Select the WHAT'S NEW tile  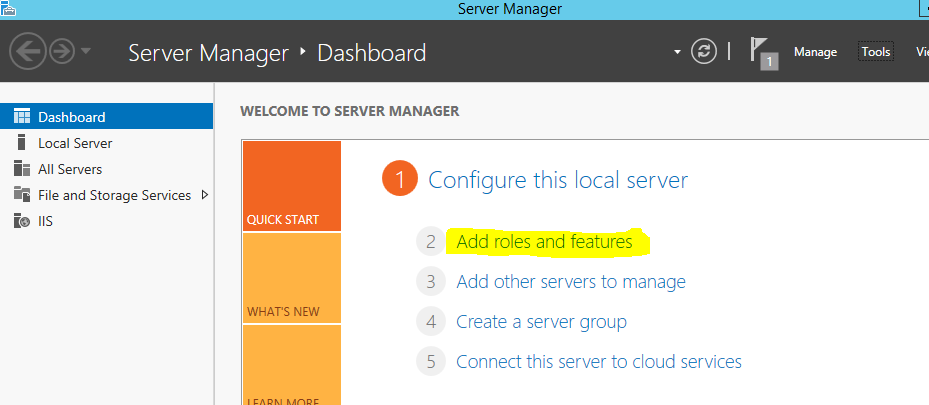[291, 278]
